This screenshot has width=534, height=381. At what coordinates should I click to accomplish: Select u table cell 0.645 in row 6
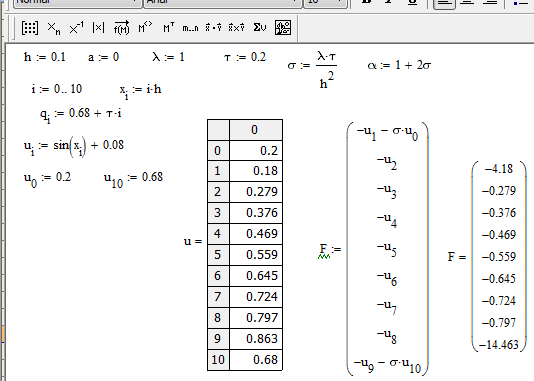[256, 275]
